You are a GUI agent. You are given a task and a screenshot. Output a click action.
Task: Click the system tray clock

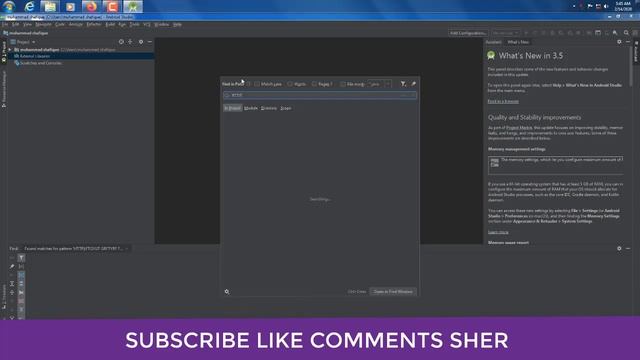tap(623, 6)
